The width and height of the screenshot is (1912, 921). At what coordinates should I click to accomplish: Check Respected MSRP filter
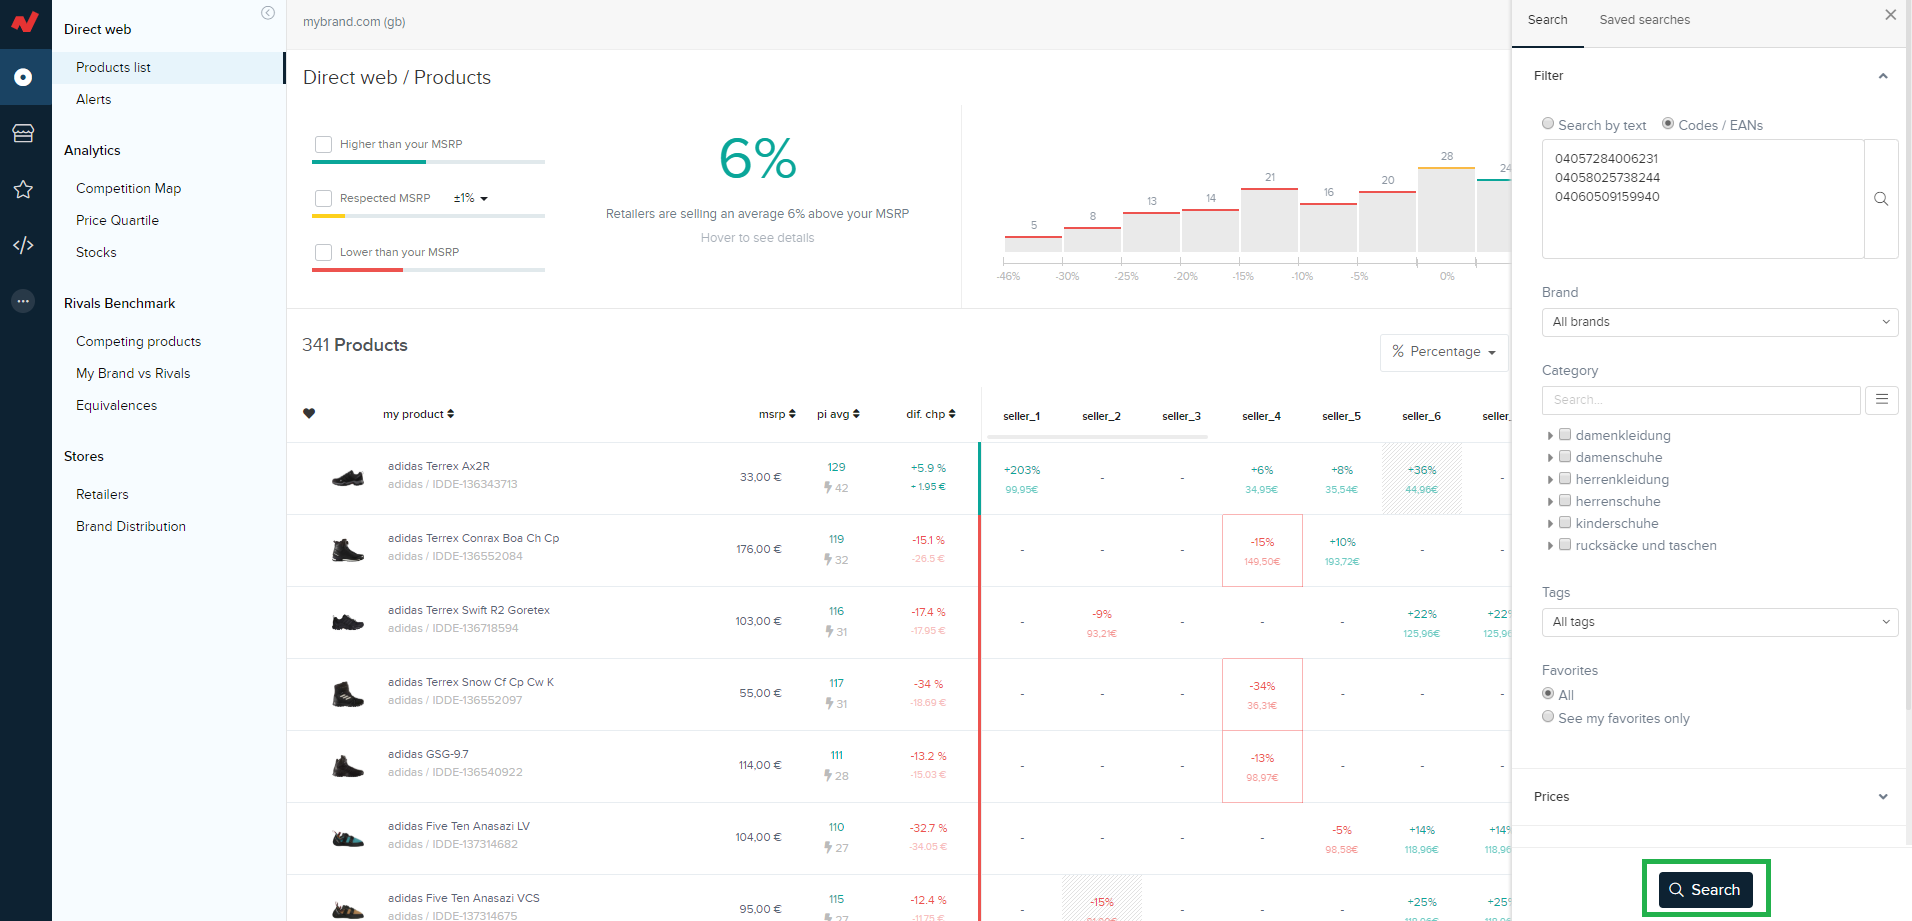tap(323, 198)
